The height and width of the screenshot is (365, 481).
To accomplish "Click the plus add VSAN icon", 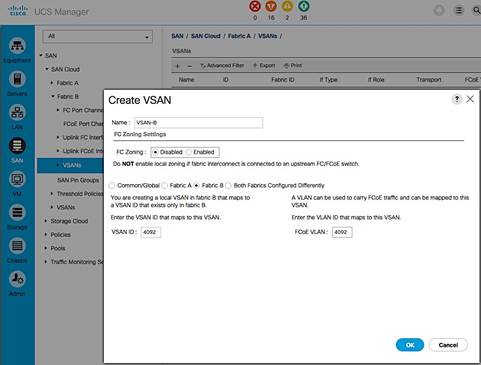I will 177,66.
